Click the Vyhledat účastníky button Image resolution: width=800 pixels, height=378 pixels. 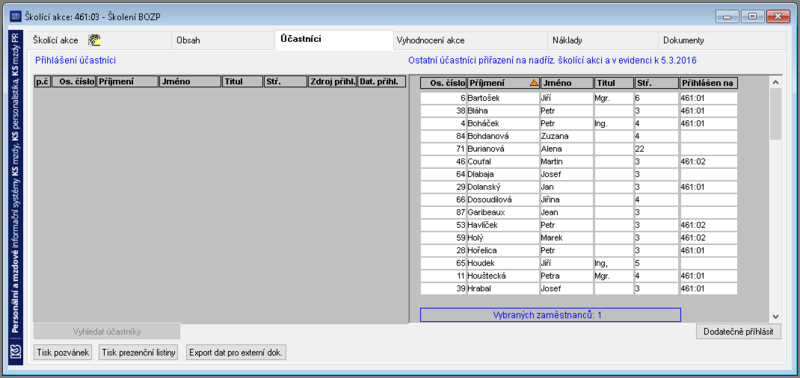[107, 332]
